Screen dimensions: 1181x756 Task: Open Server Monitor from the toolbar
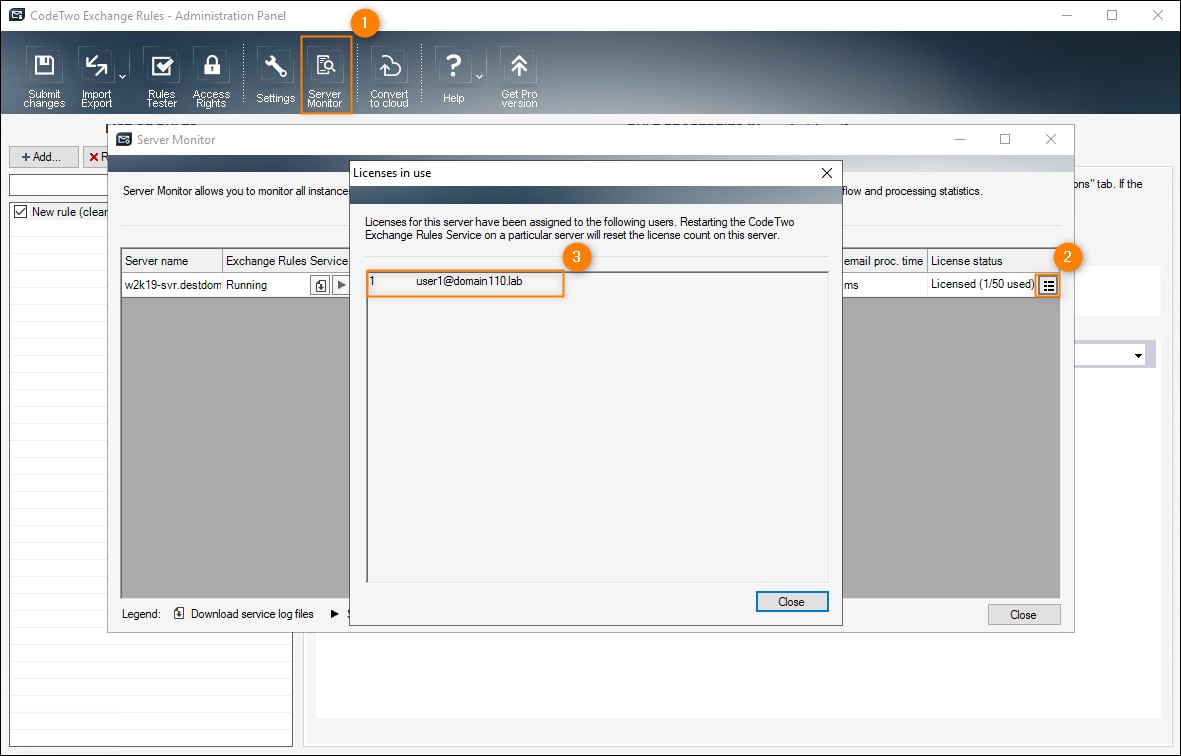click(x=325, y=75)
